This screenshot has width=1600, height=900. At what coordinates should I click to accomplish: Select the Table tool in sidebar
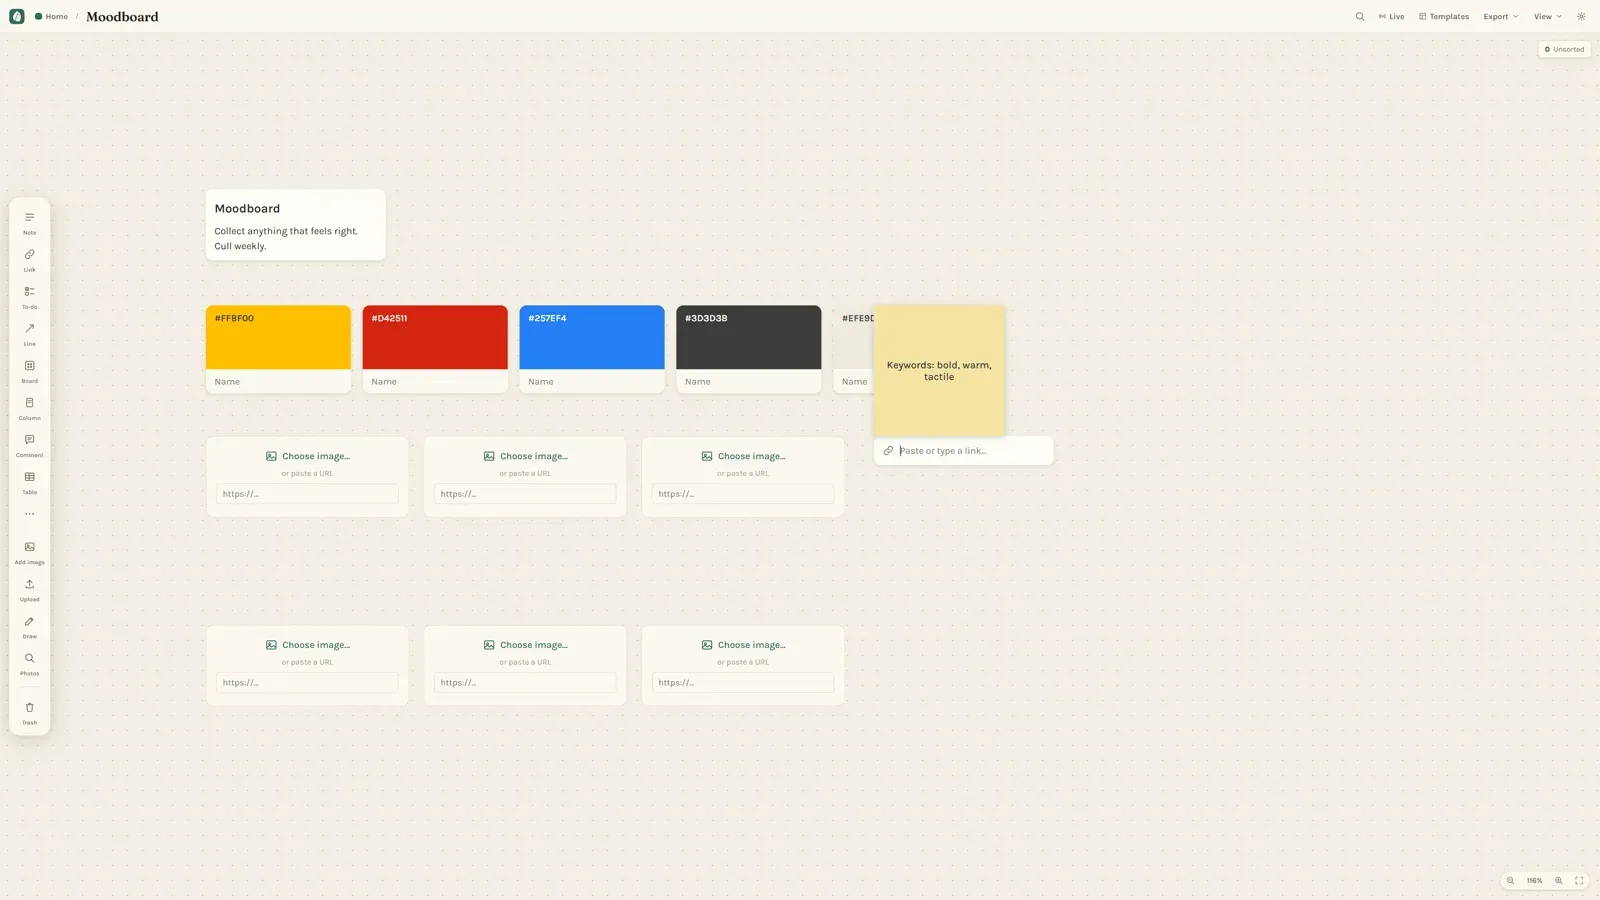(29, 482)
